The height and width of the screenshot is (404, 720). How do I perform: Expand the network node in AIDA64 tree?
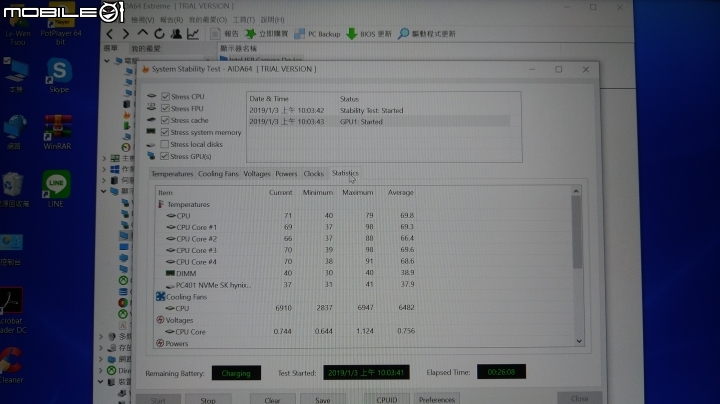pos(101,359)
